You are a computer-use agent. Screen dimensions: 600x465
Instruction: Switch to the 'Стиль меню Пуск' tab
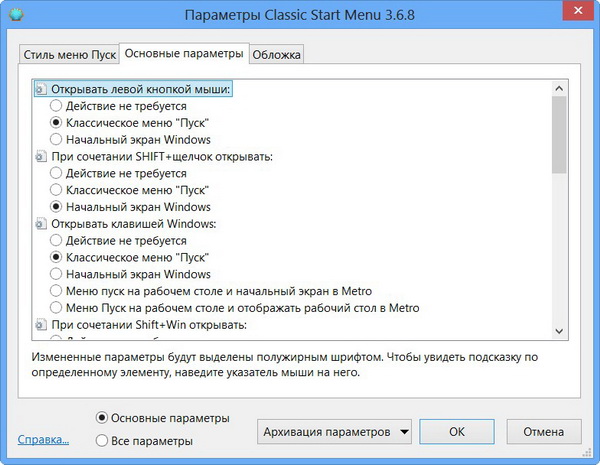pos(68,54)
